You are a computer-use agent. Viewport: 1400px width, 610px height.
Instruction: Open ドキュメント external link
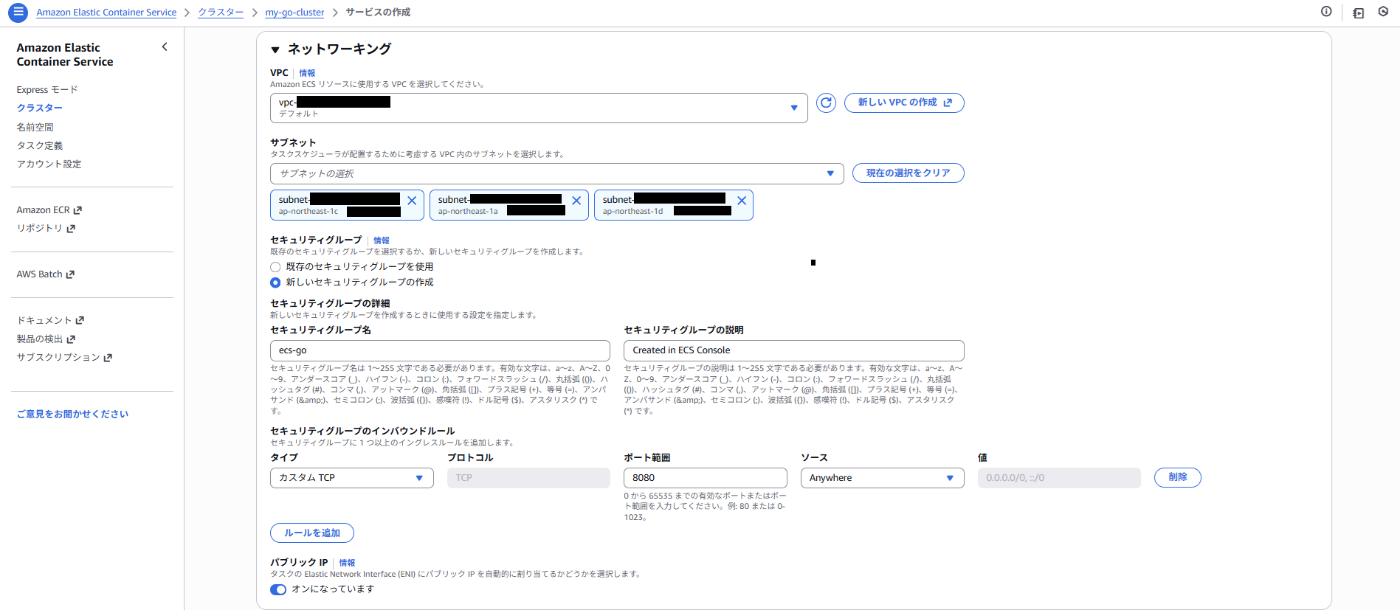pos(51,320)
